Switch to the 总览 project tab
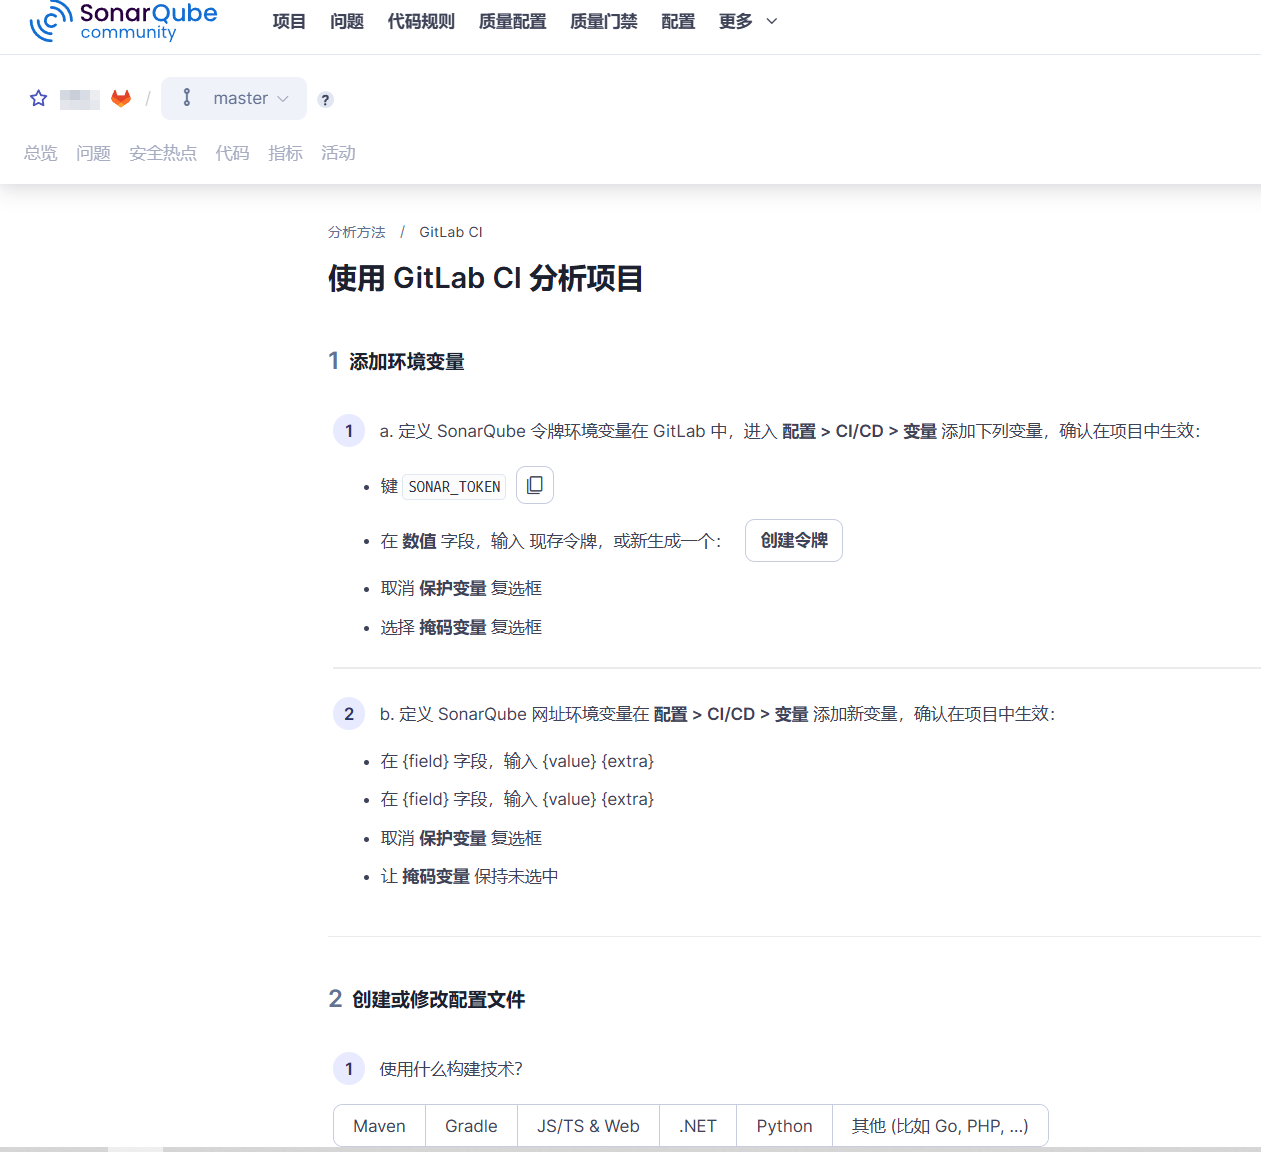 (41, 153)
